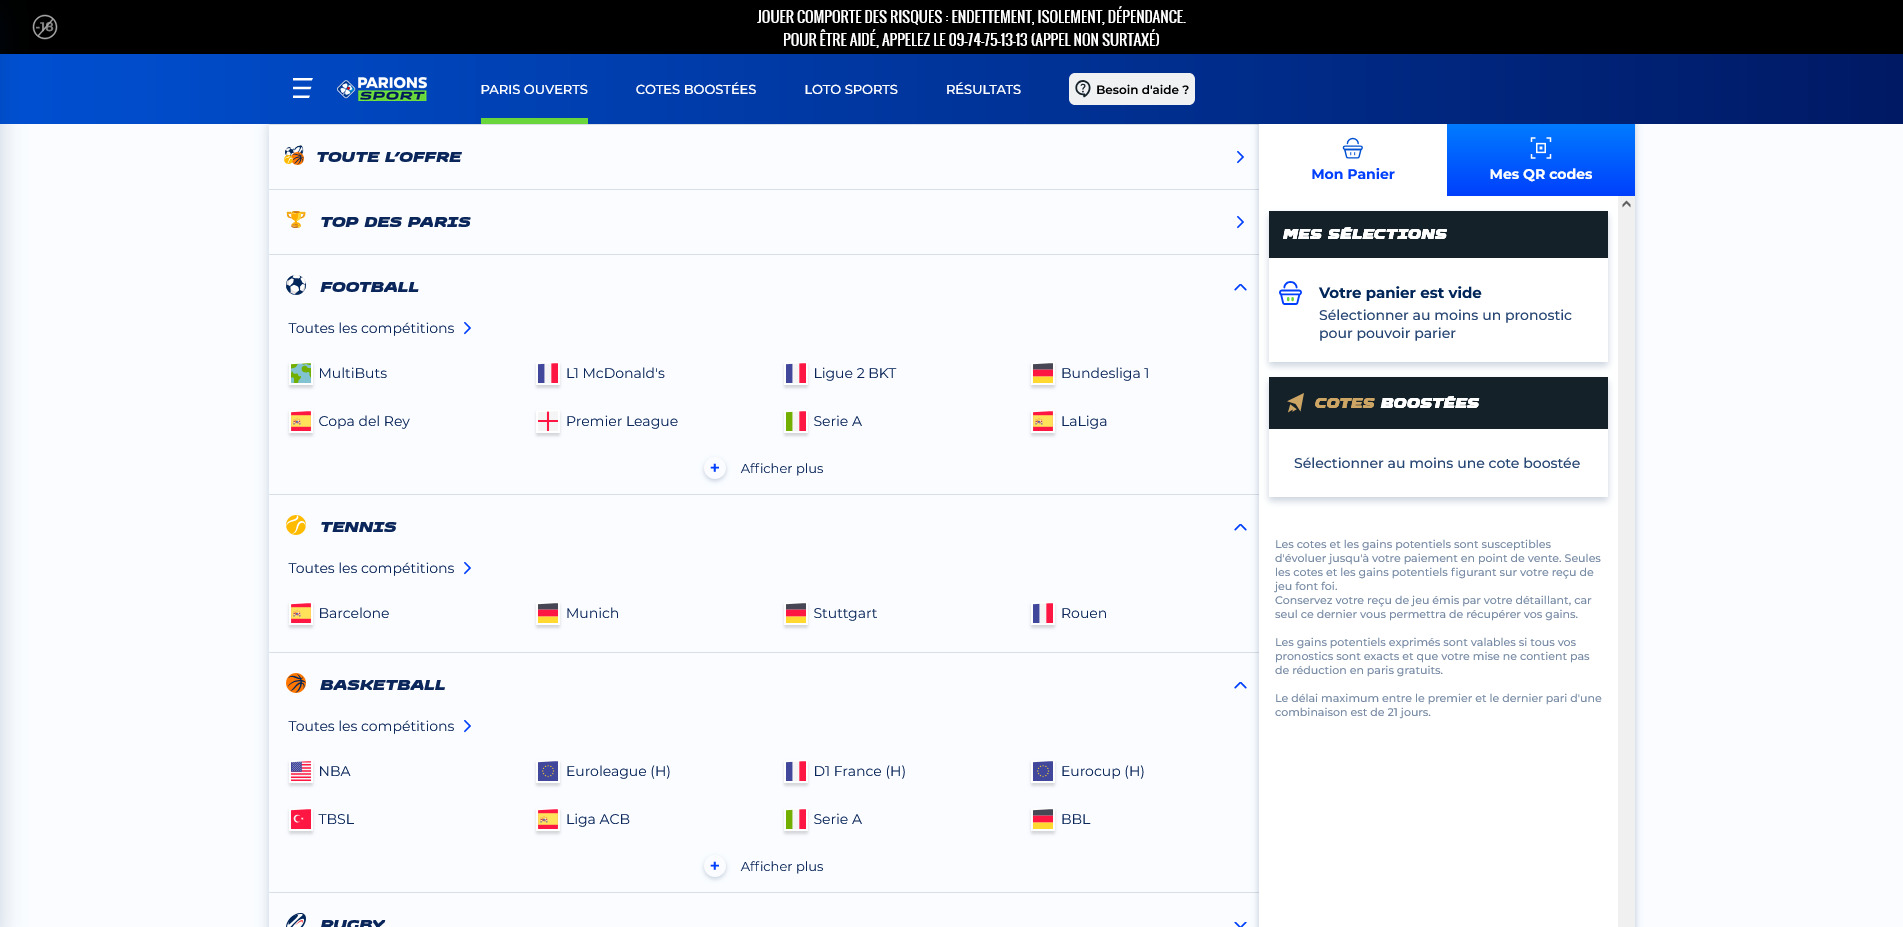Select Rouen tennis tournament

(x=1070, y=613)
